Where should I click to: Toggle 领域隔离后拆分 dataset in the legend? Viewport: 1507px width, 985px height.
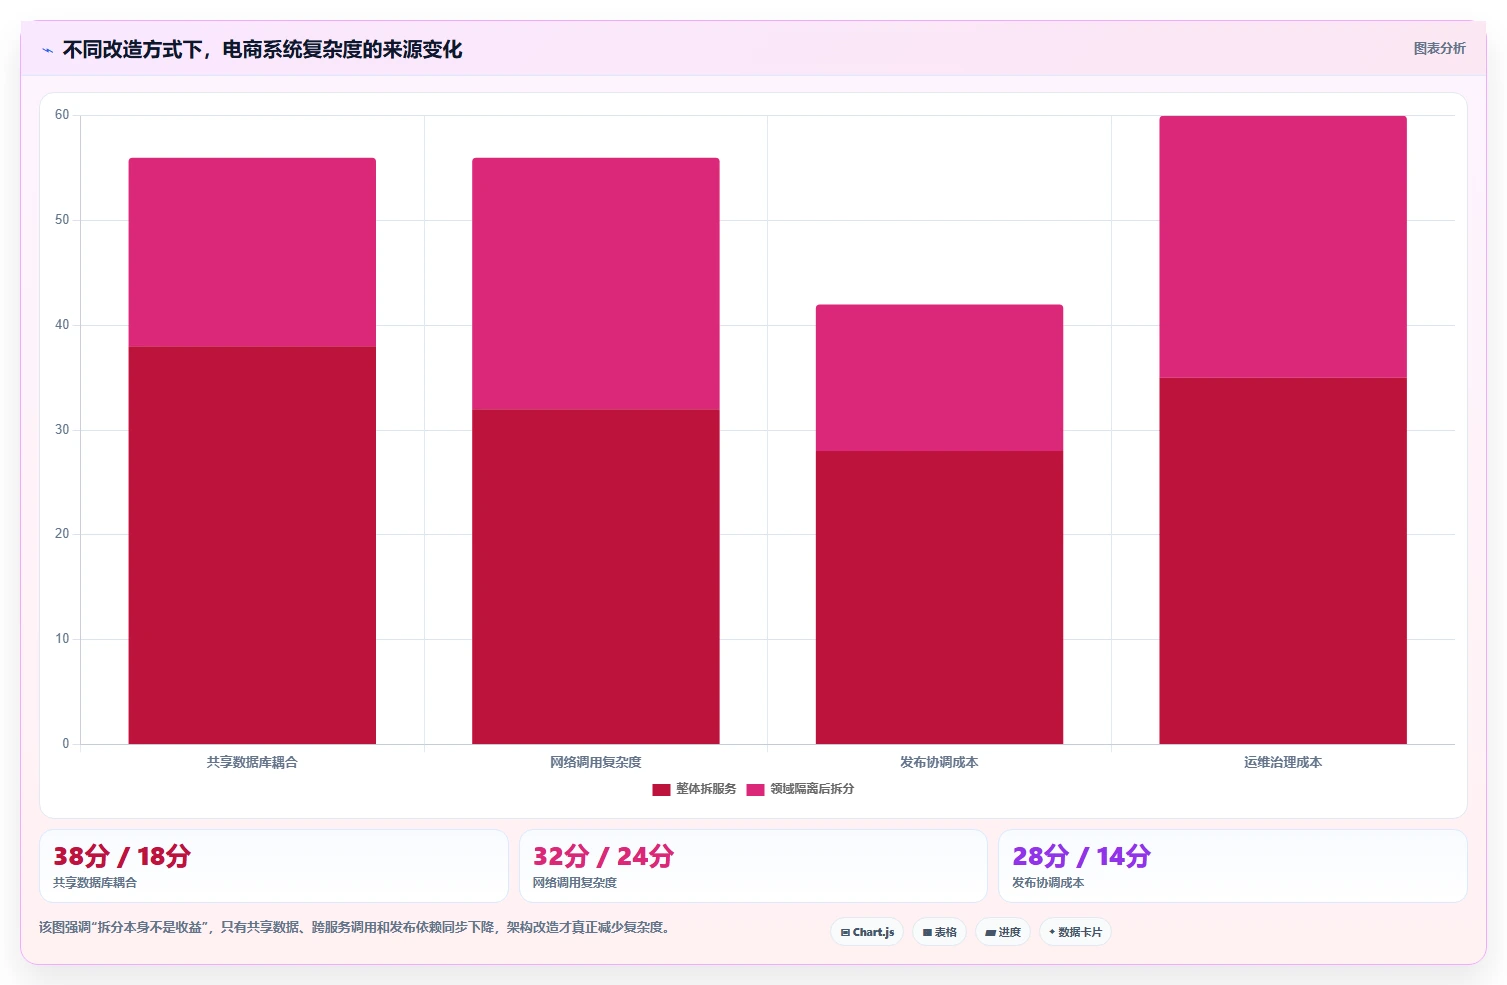800,789
